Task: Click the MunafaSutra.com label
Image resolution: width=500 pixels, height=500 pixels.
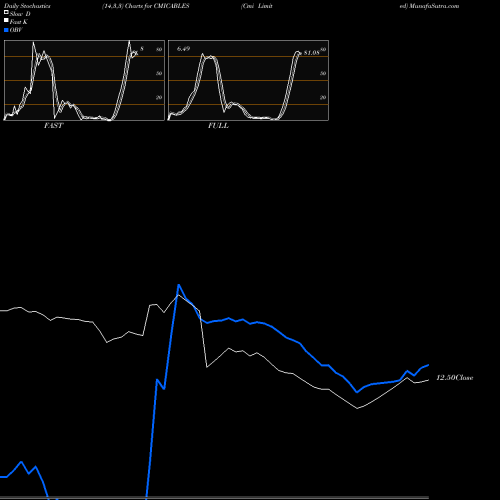Action: tap(434, 6)
